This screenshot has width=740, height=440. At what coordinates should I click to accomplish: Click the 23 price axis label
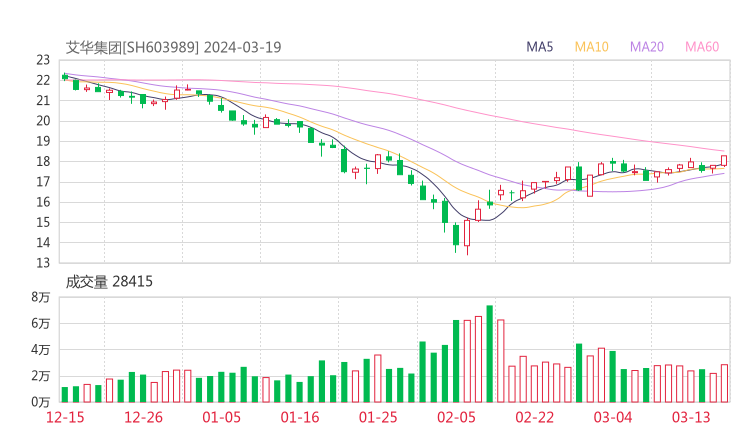tap(43, 60)
